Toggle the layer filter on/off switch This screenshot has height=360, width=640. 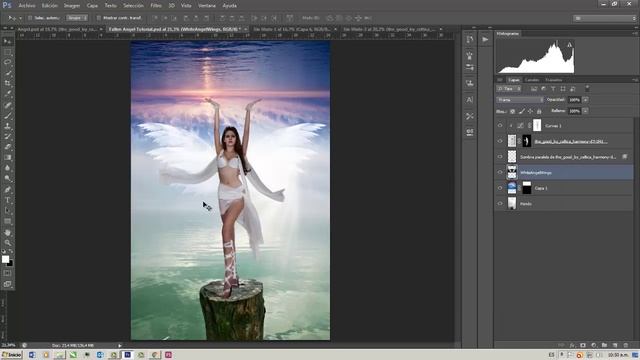point(587,88)
